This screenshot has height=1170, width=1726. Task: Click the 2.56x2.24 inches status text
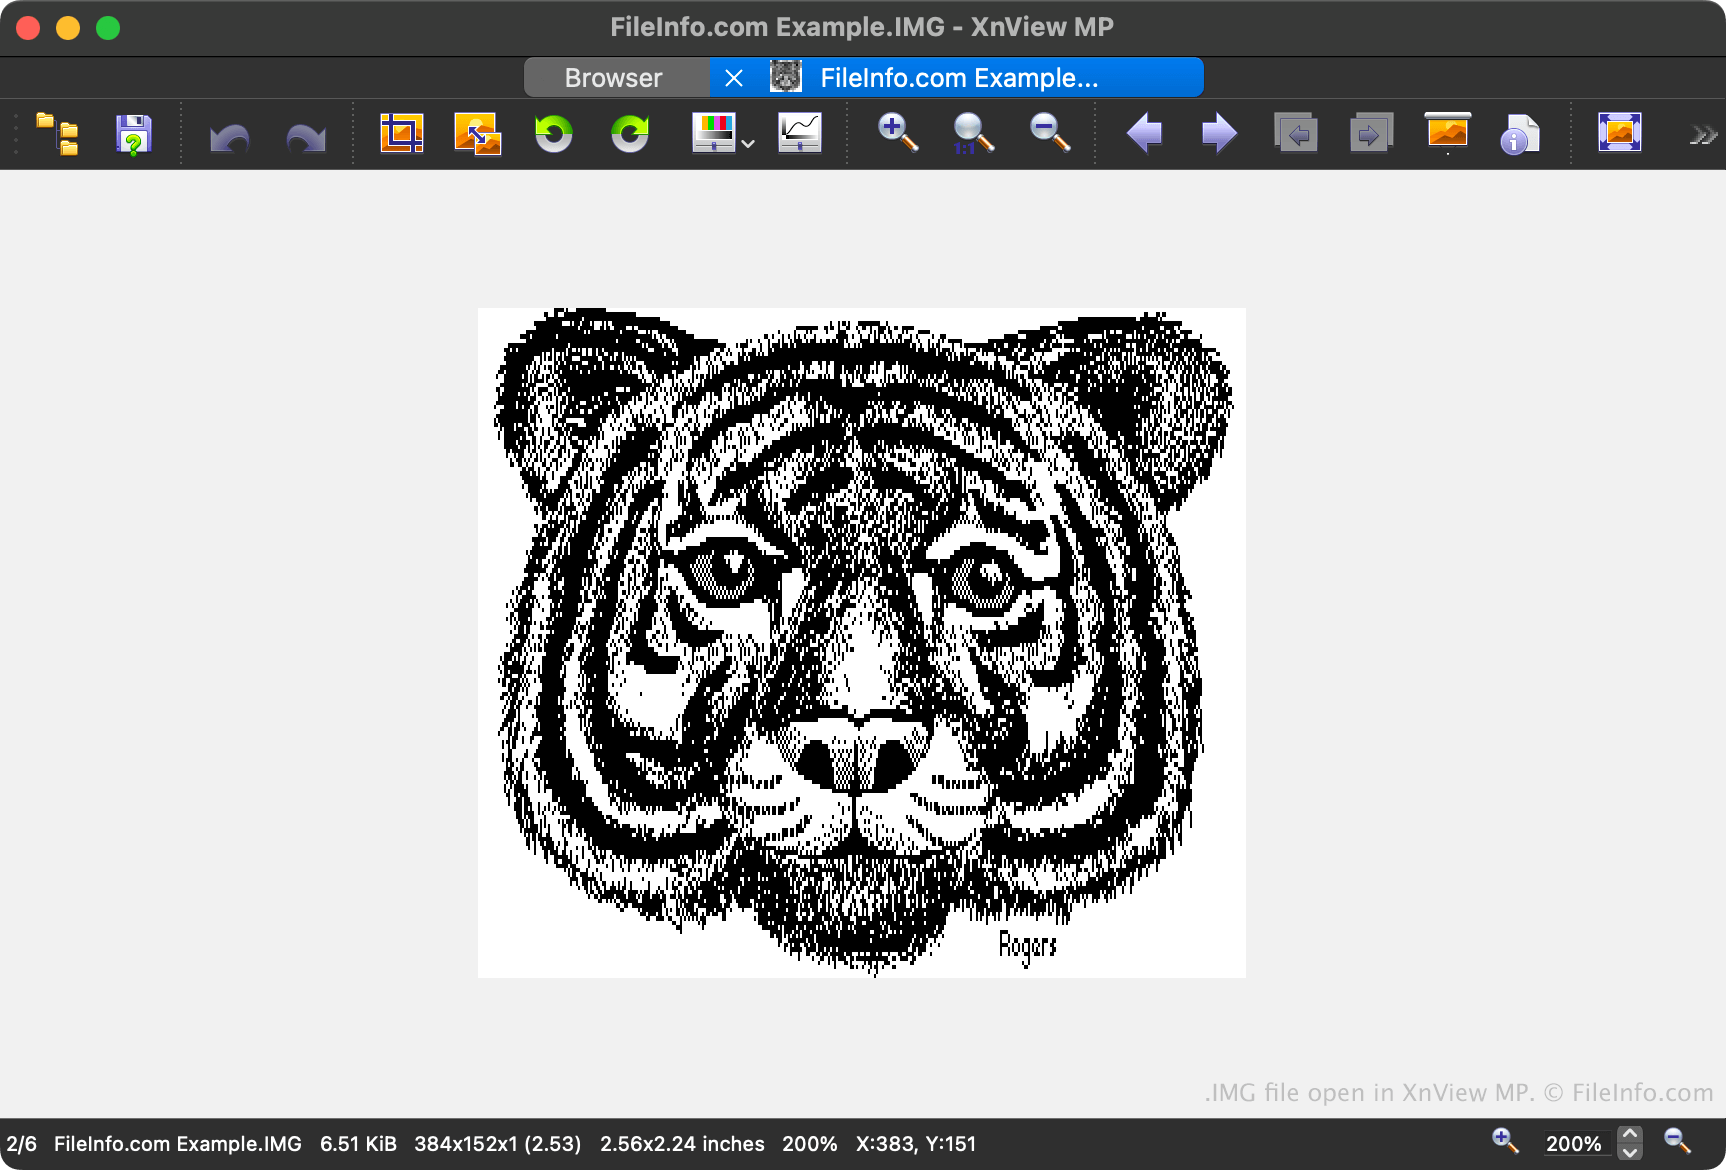pos(682,1144)
